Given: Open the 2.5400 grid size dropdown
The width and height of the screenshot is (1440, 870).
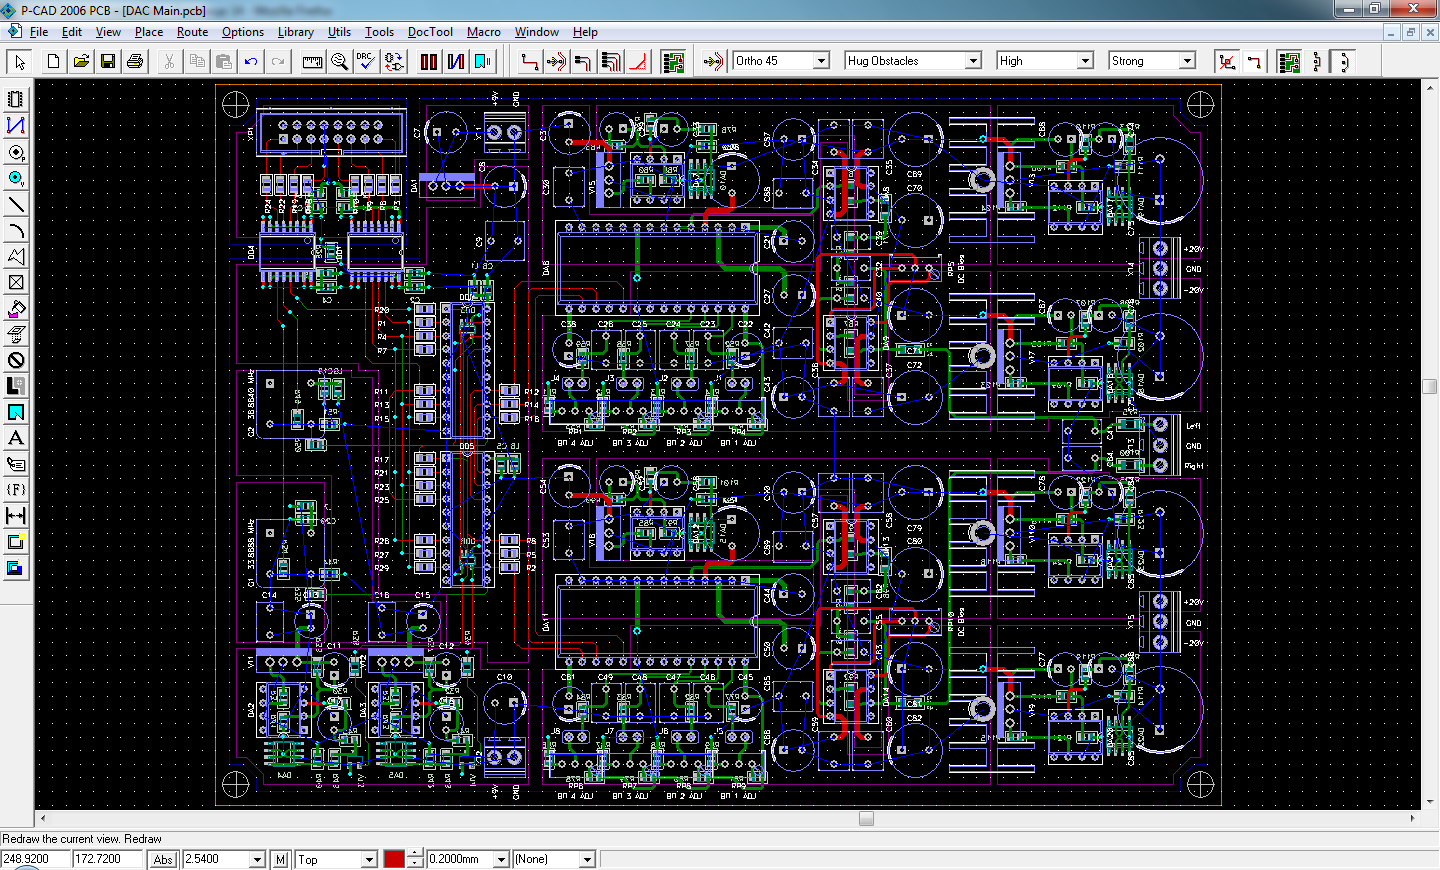Looking at the screenshot, I should 257,859.
